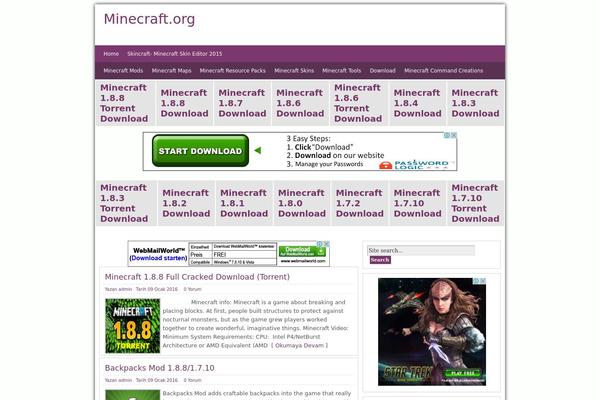Viewport: 600px width, 400px height.
Task: Open ad info icon on Password Logic banner
Action: pos(447,135)
